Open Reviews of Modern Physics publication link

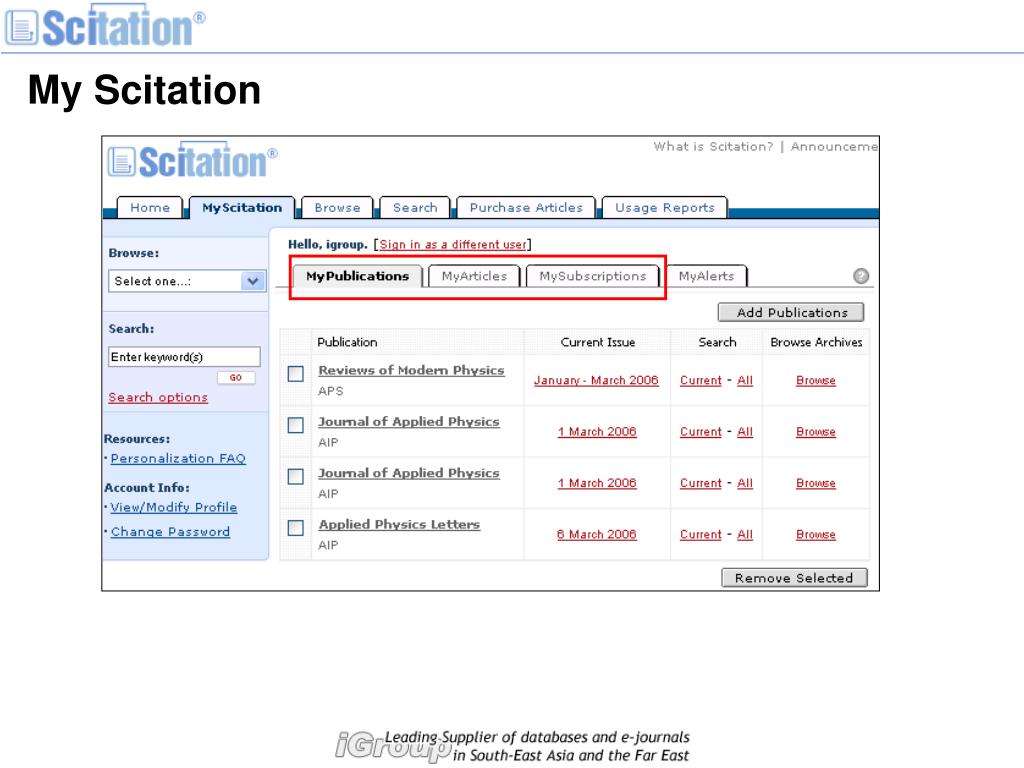point(411,370)
